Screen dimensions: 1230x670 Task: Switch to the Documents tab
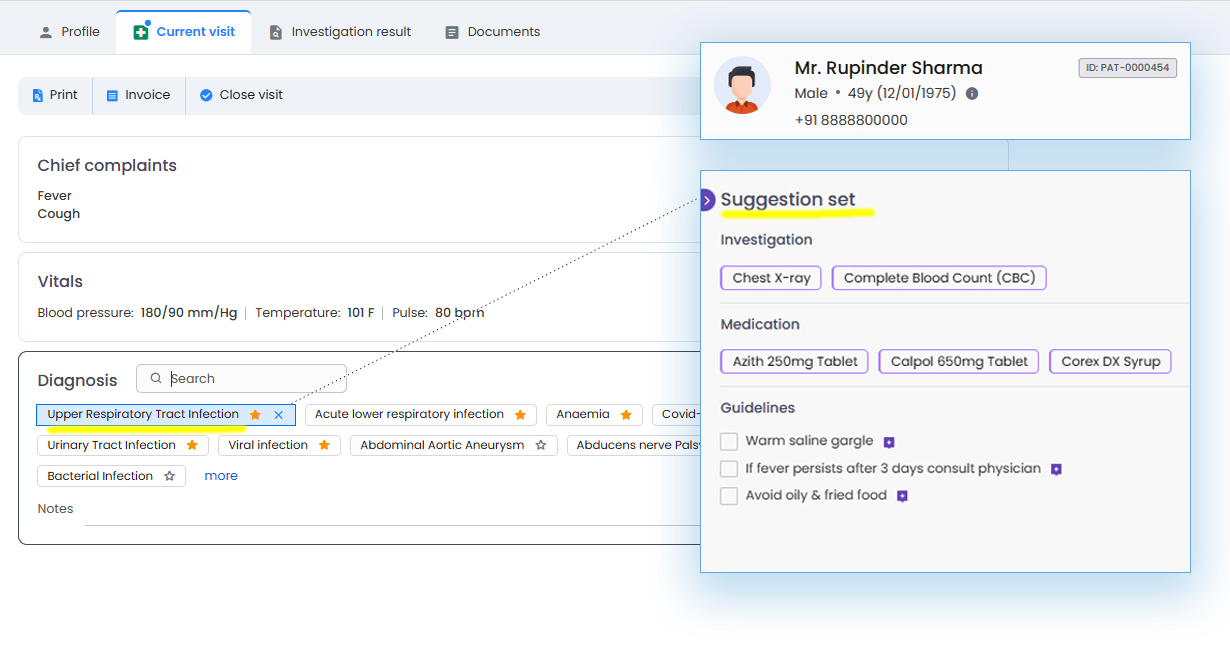[x=493, y=32]
